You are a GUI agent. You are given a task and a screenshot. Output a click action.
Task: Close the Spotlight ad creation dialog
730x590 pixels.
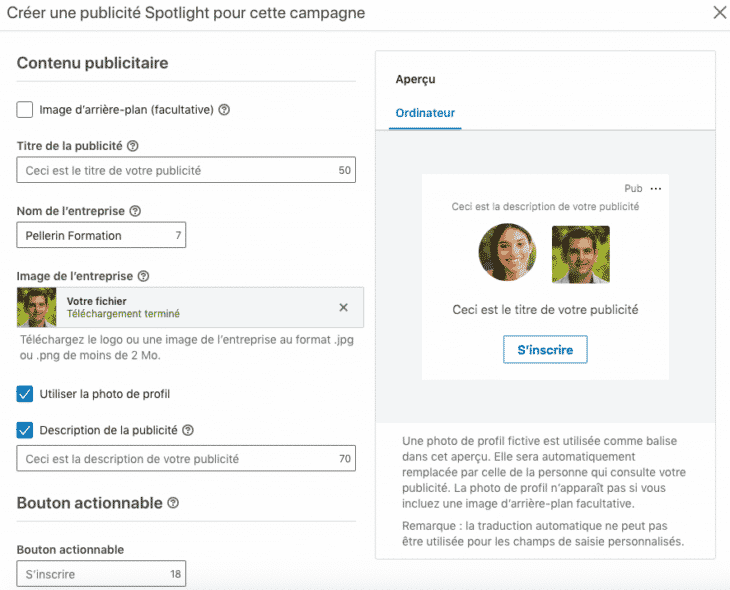coord(718,13)
